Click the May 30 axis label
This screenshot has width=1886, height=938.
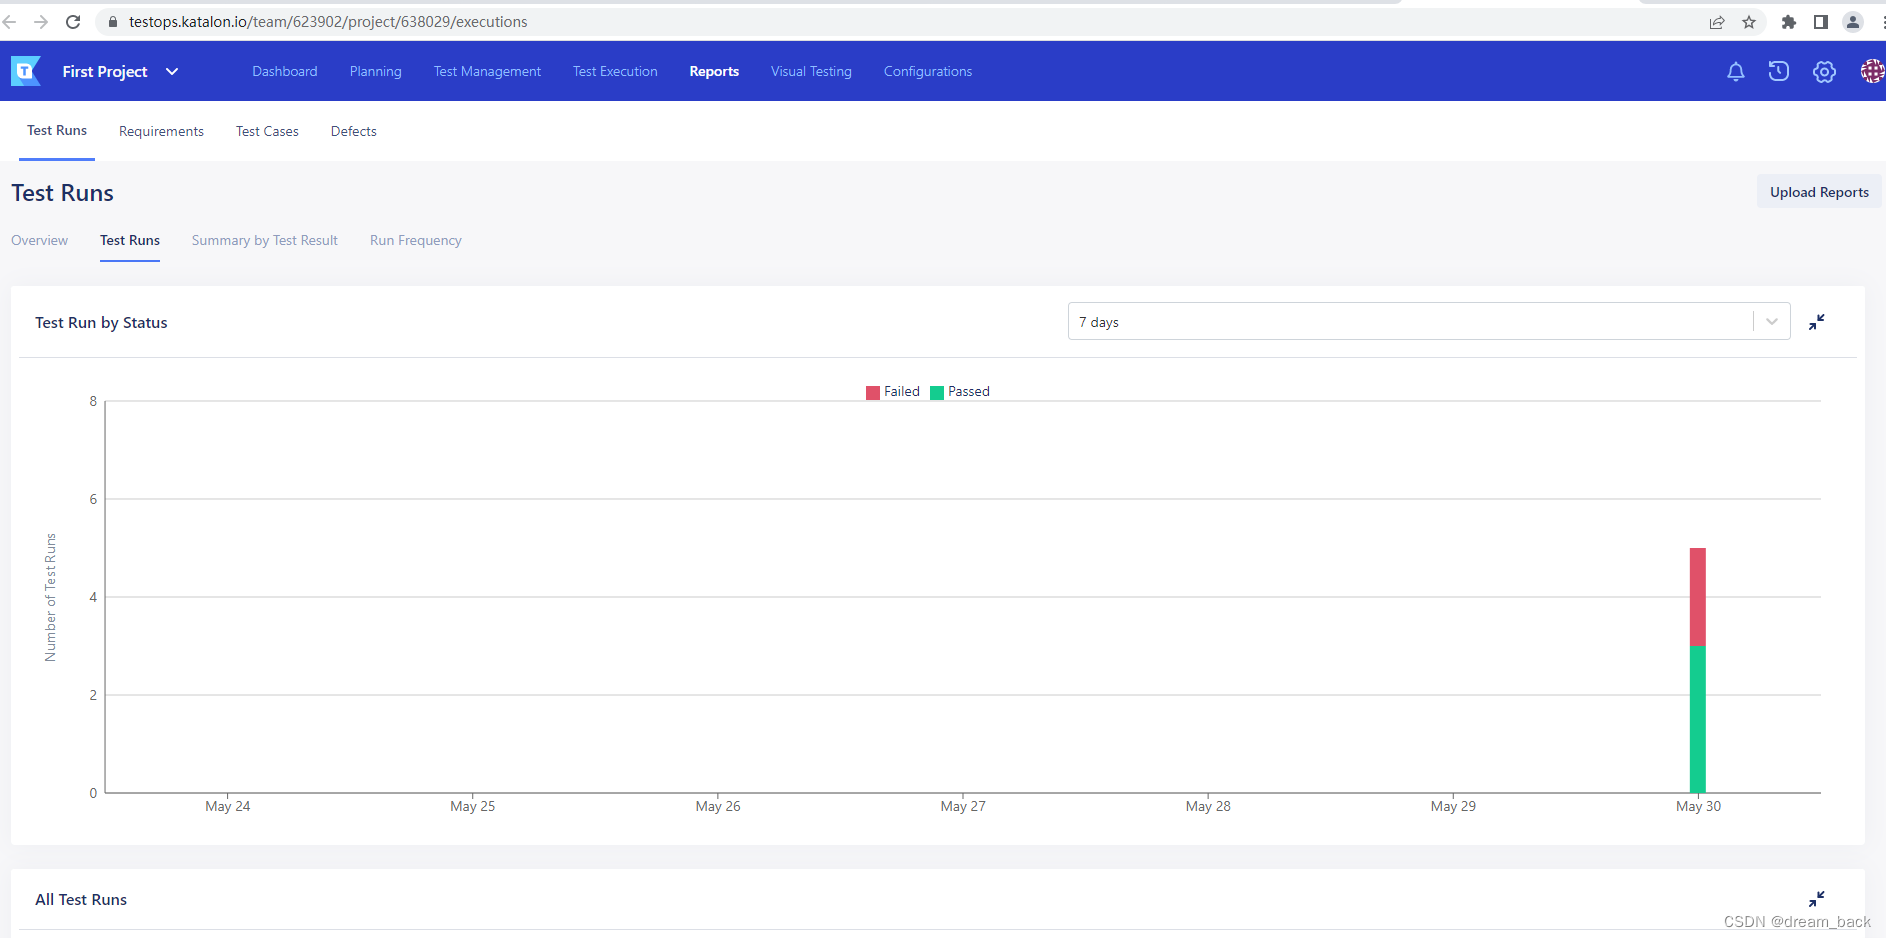click(1698, 806)
